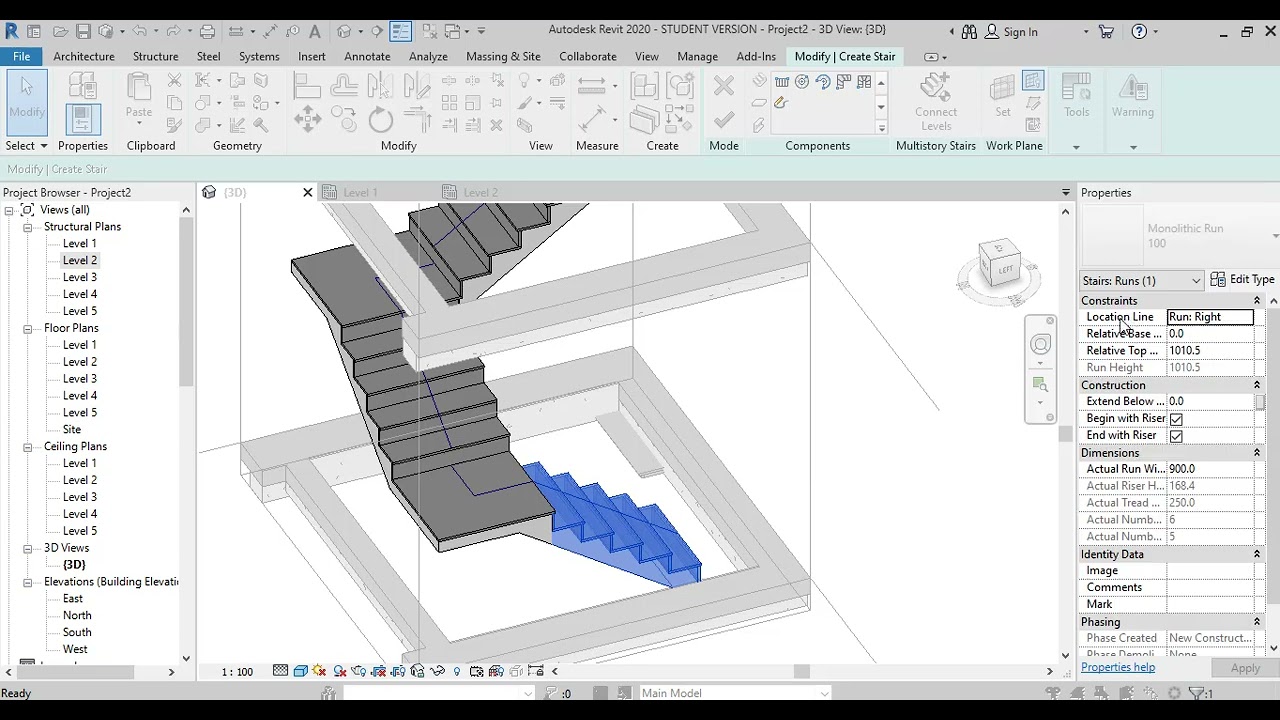Click the Print icon in quick access toolbar

207,32
